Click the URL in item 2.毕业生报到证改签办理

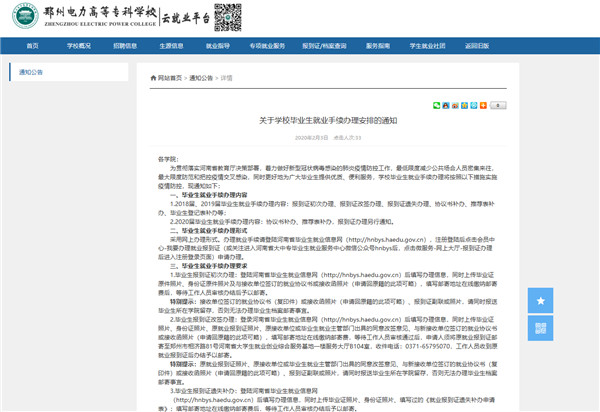pos(362,319)
